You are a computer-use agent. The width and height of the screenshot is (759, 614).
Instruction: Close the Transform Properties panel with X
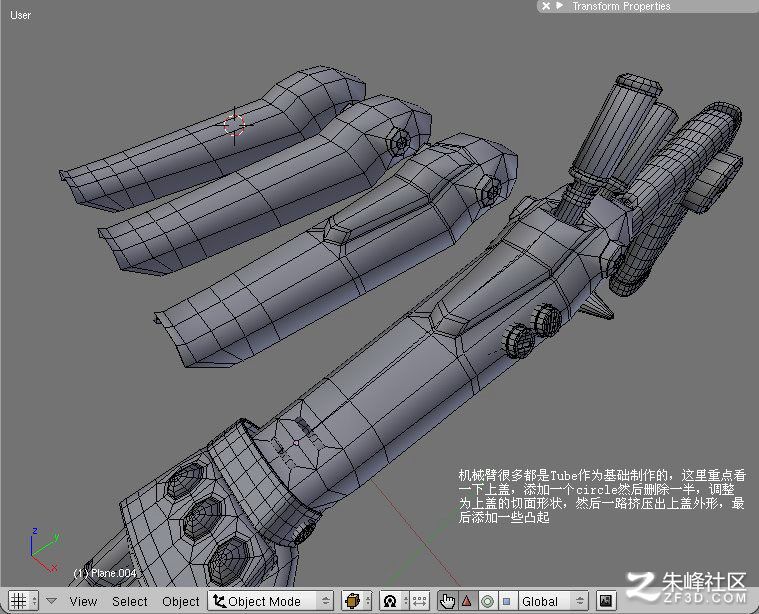[546, 6]
